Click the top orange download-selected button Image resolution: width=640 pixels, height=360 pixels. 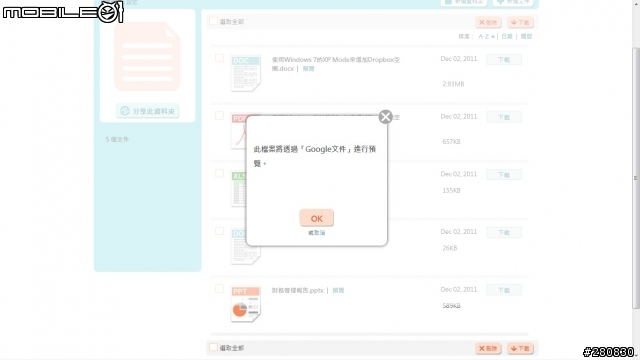pos(520,22)
